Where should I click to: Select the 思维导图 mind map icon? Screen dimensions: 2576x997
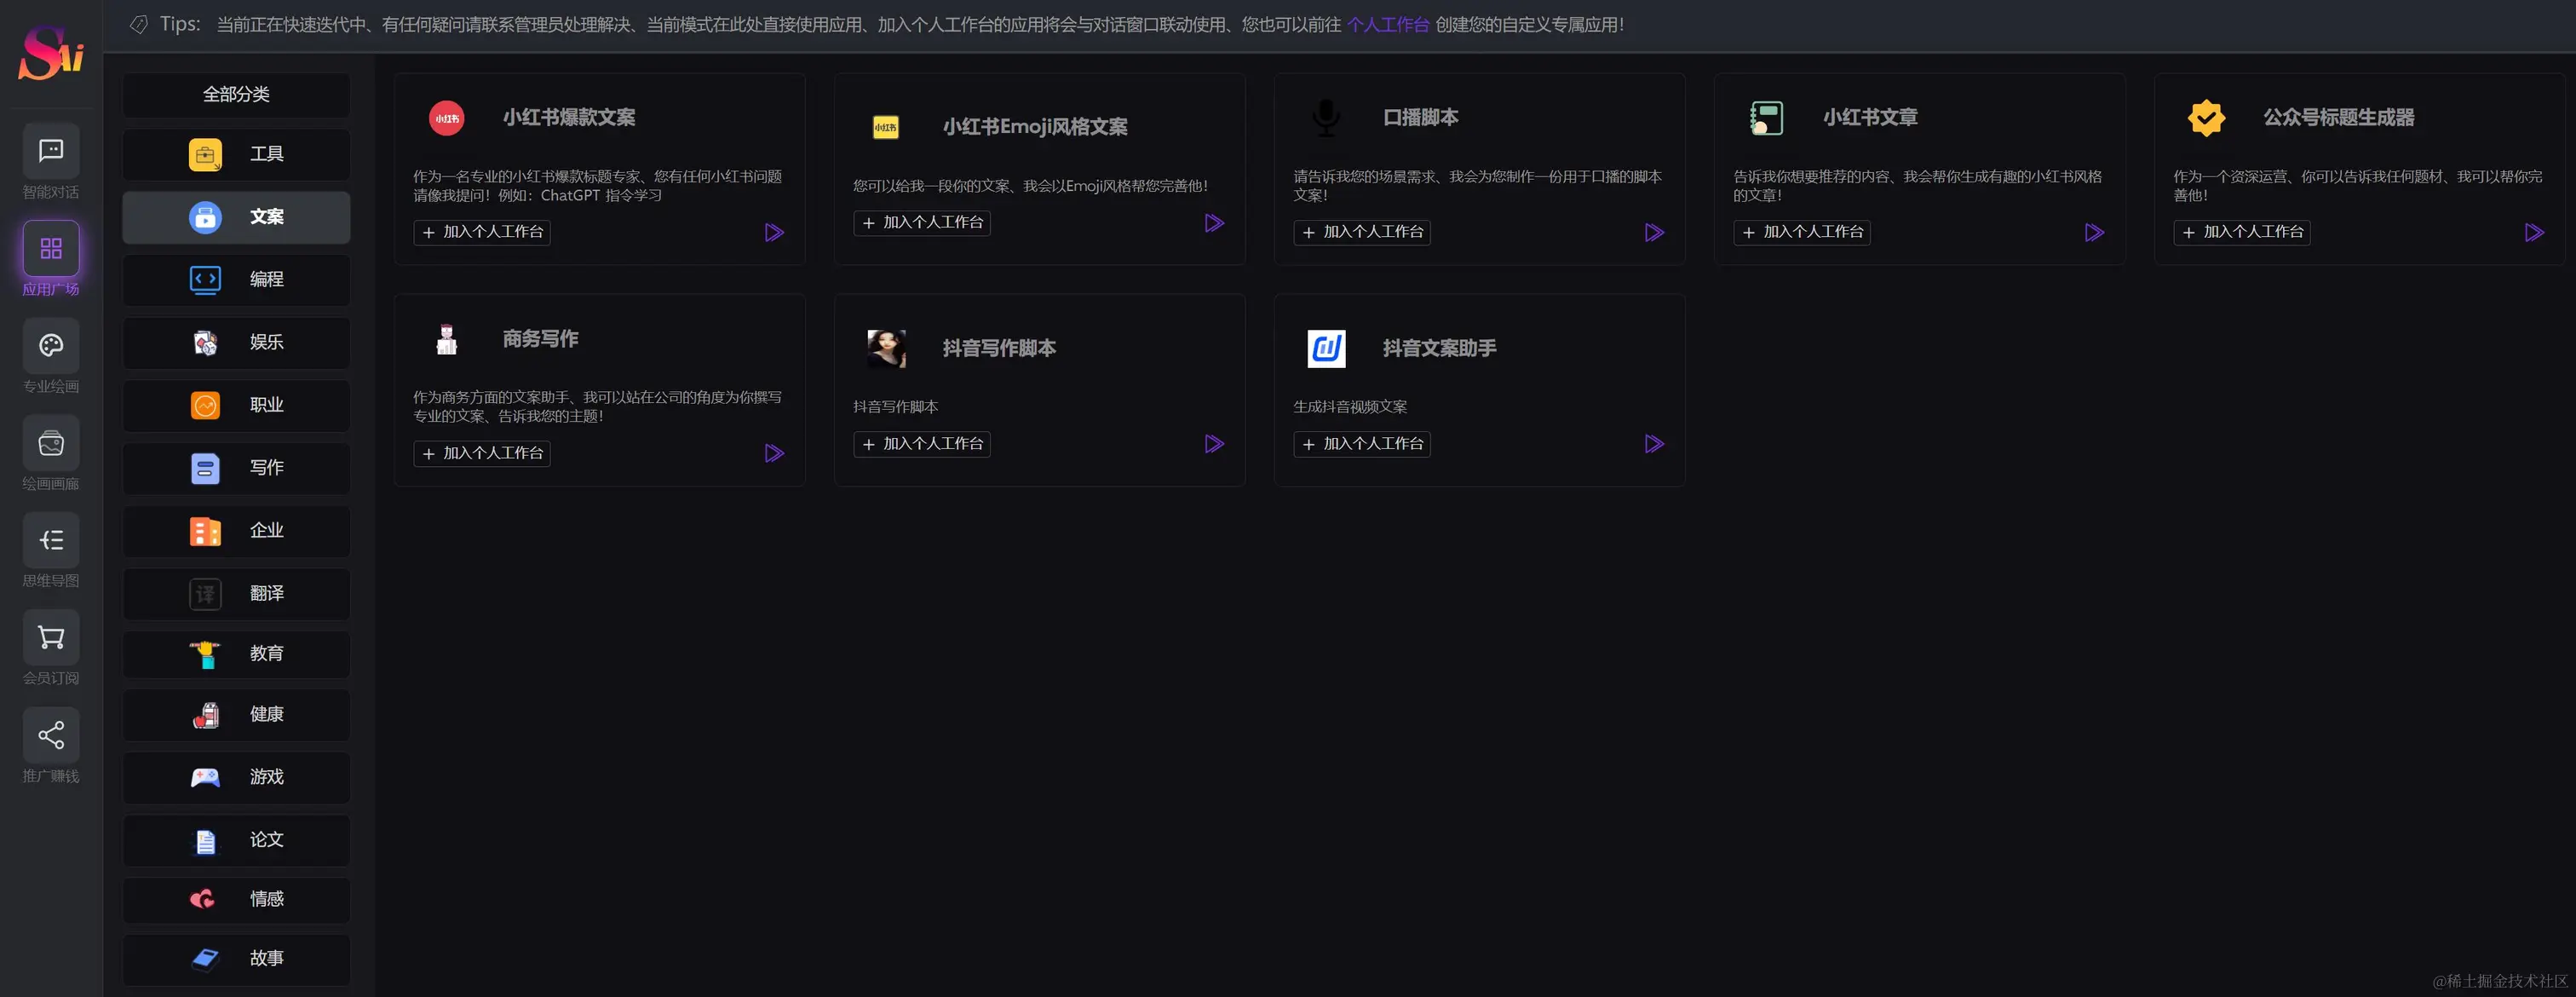pyautogui.click(x=50, y=539)
